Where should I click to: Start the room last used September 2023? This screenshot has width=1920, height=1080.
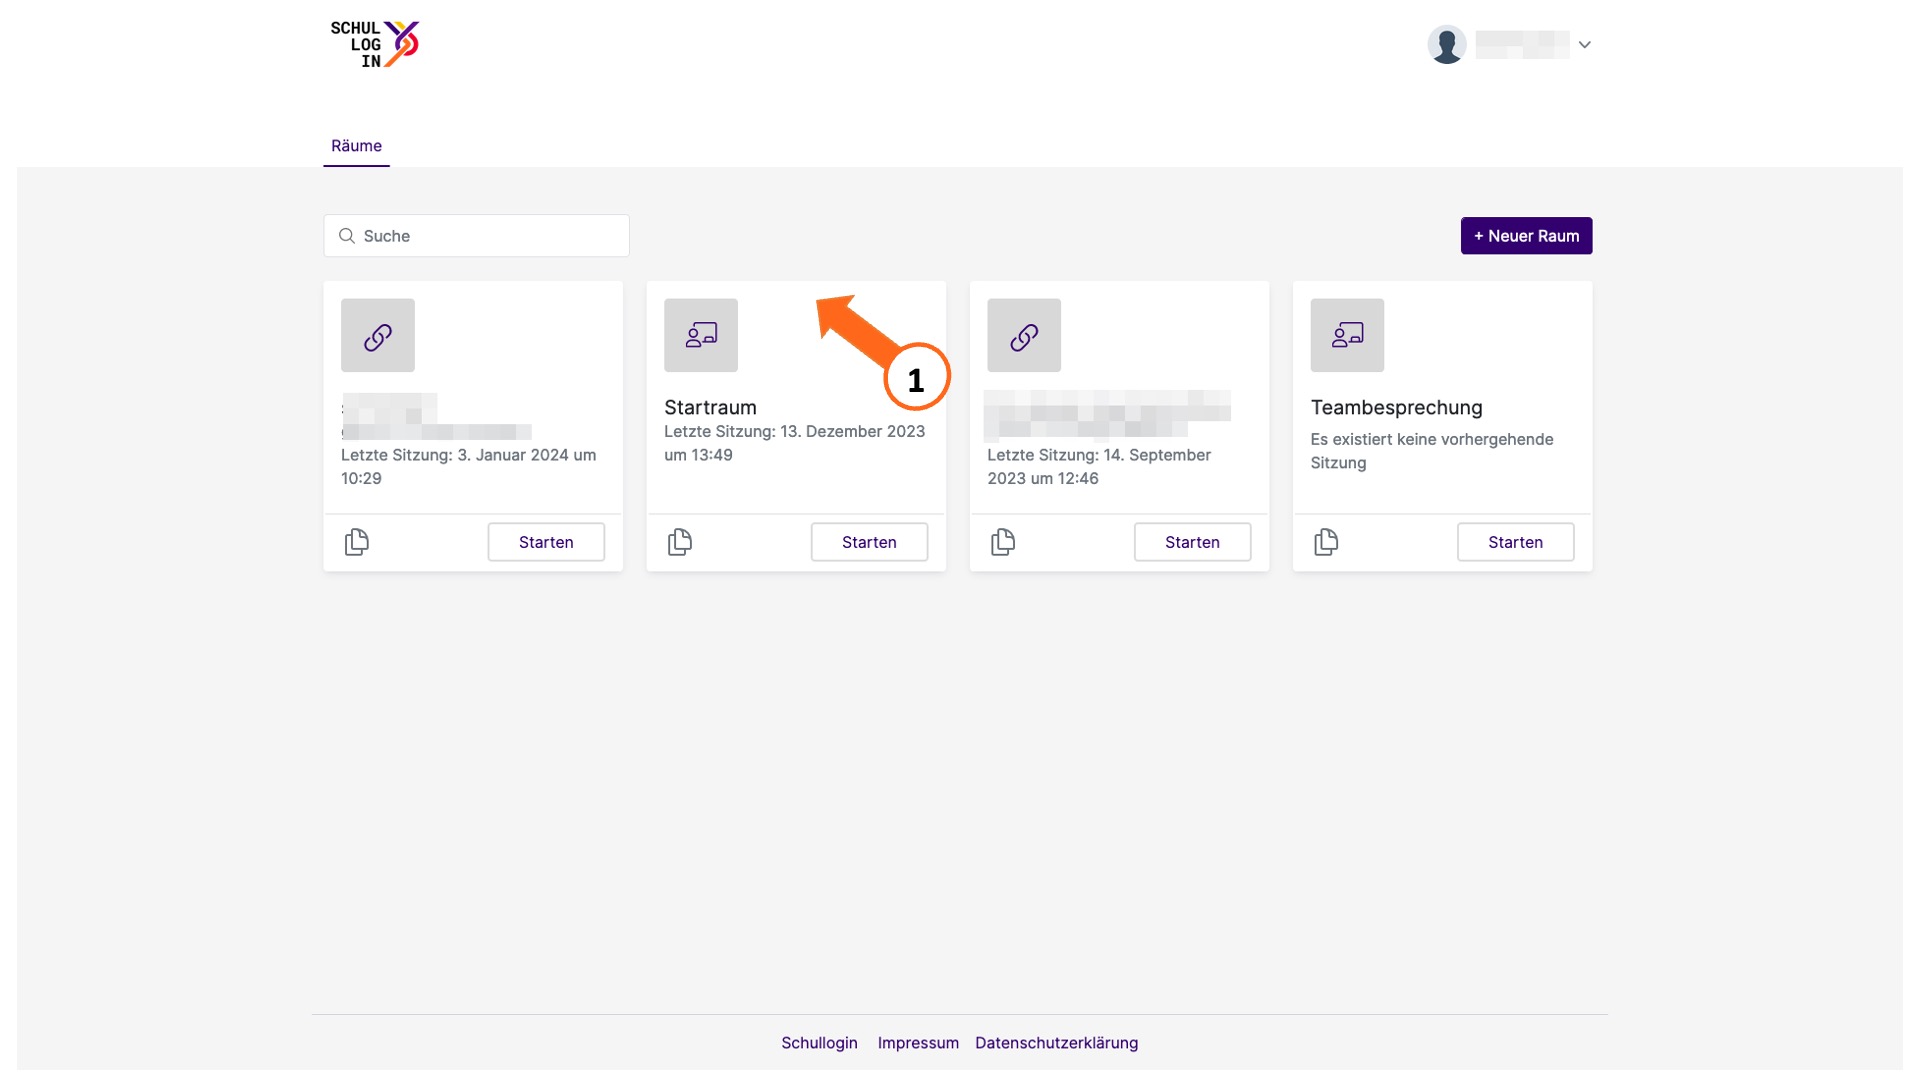tap(1192, 542)
